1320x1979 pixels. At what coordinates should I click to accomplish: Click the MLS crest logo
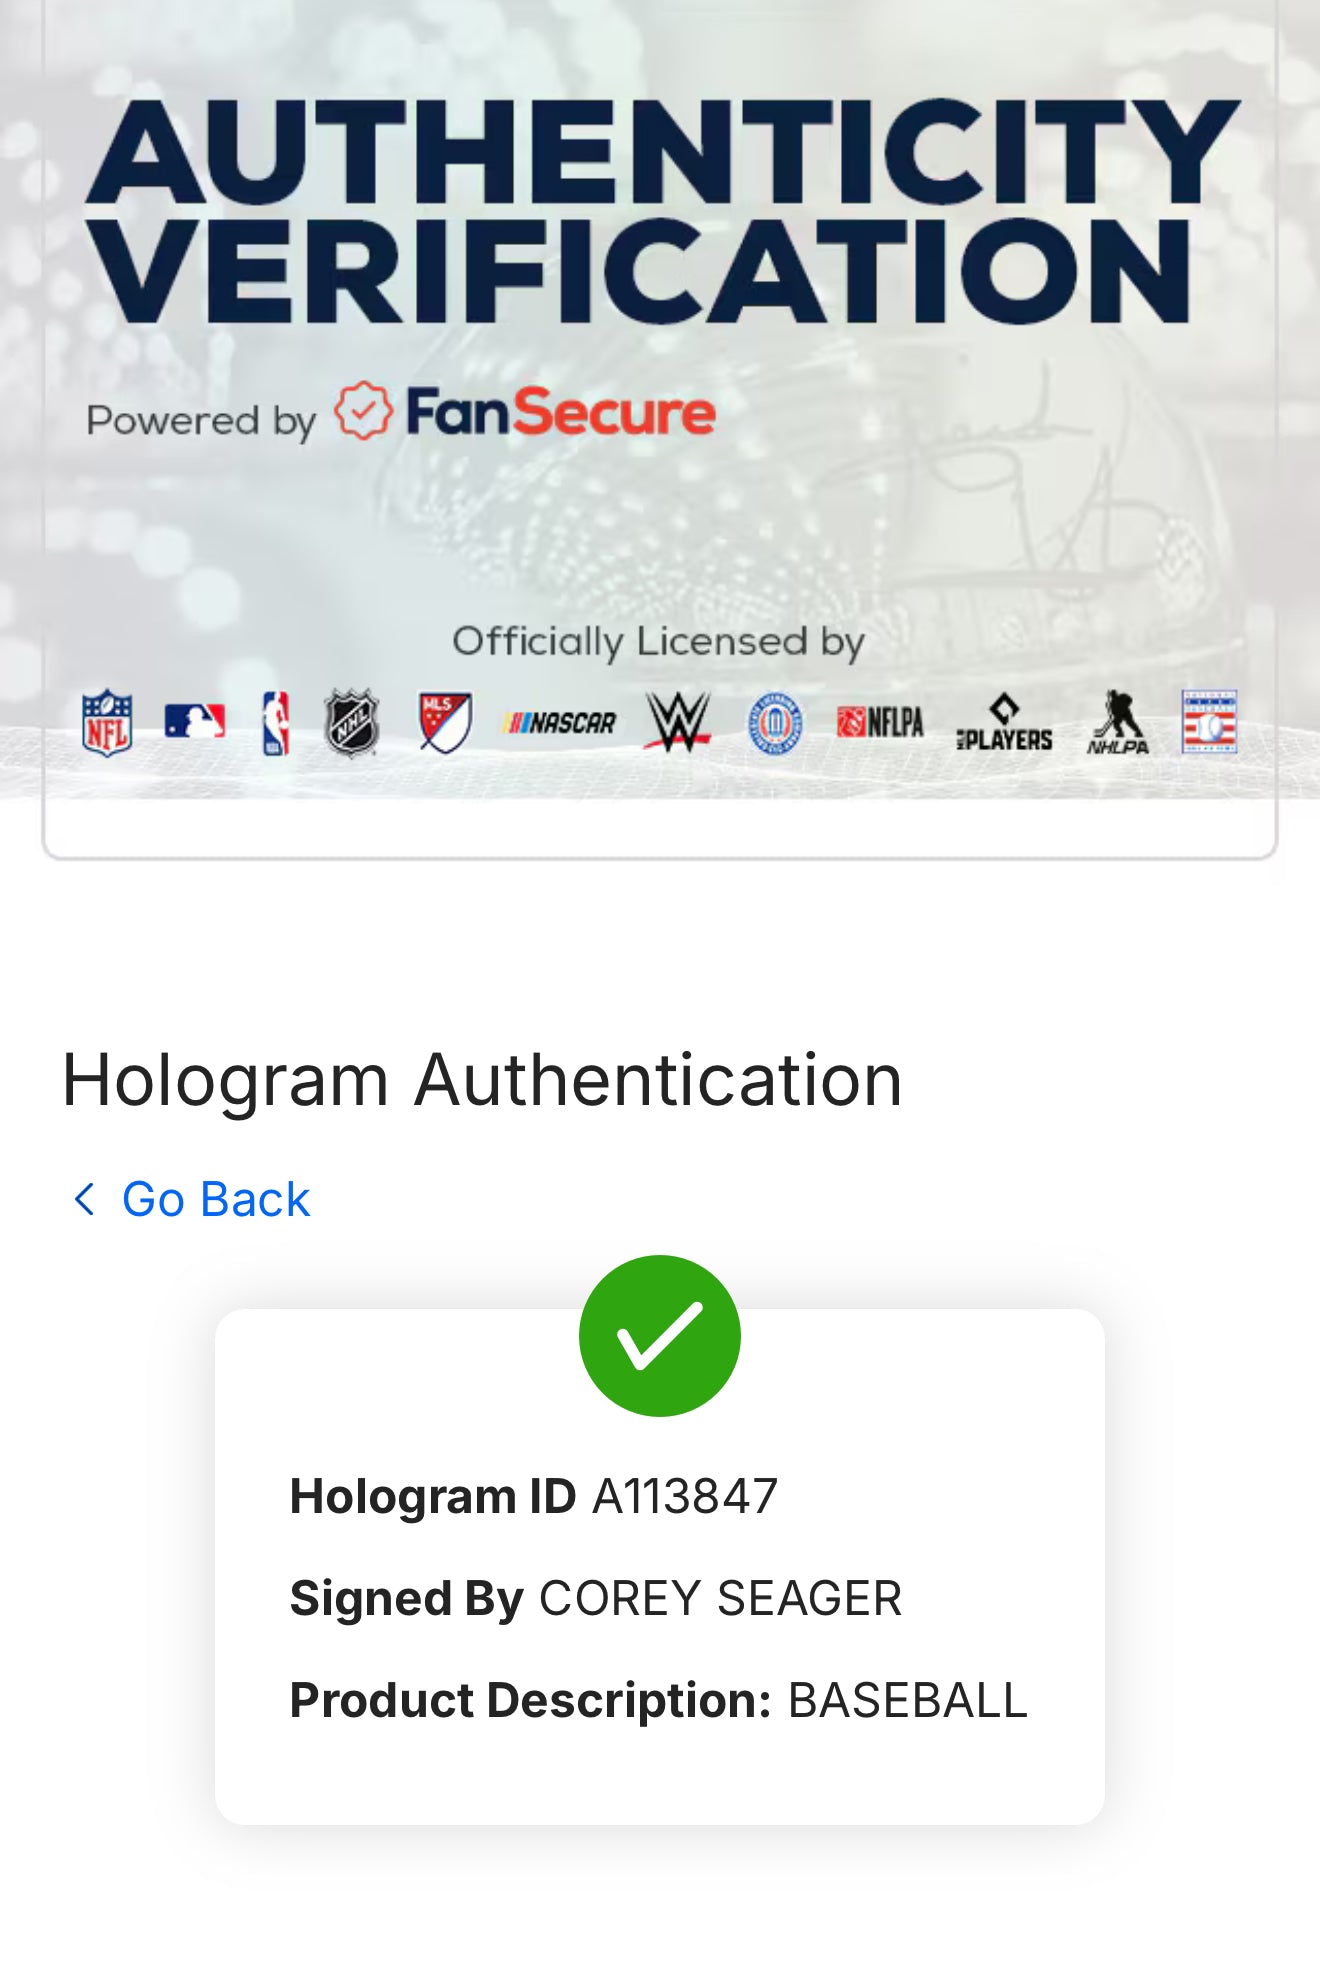(445, 723)
